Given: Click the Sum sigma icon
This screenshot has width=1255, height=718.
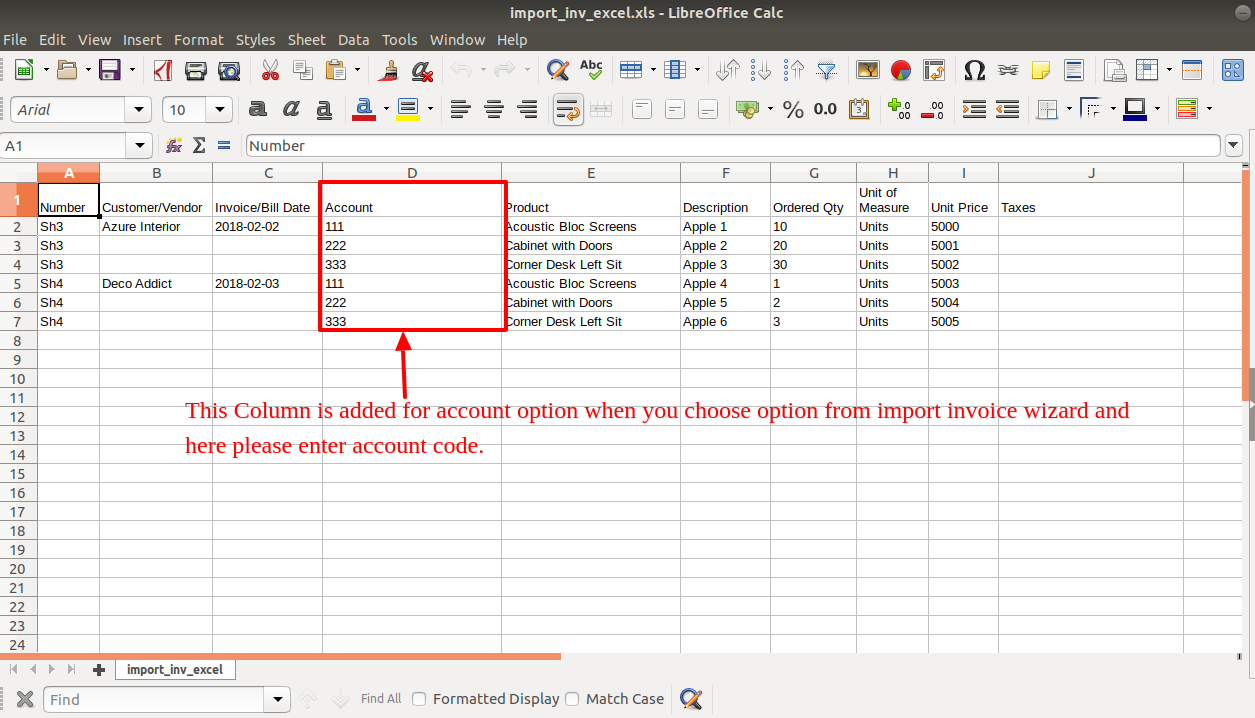Looking at the screenshot, I should 199,146.
